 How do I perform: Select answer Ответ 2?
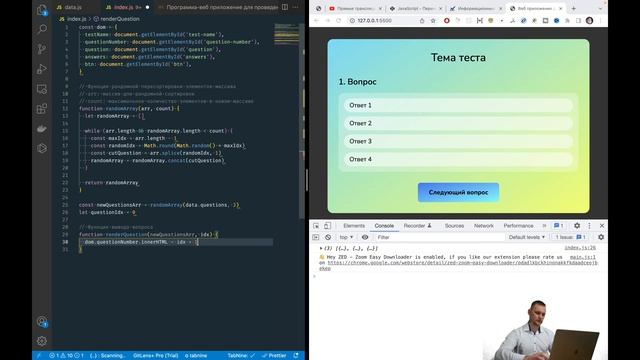pyautogui.click(x=458, y=123)
